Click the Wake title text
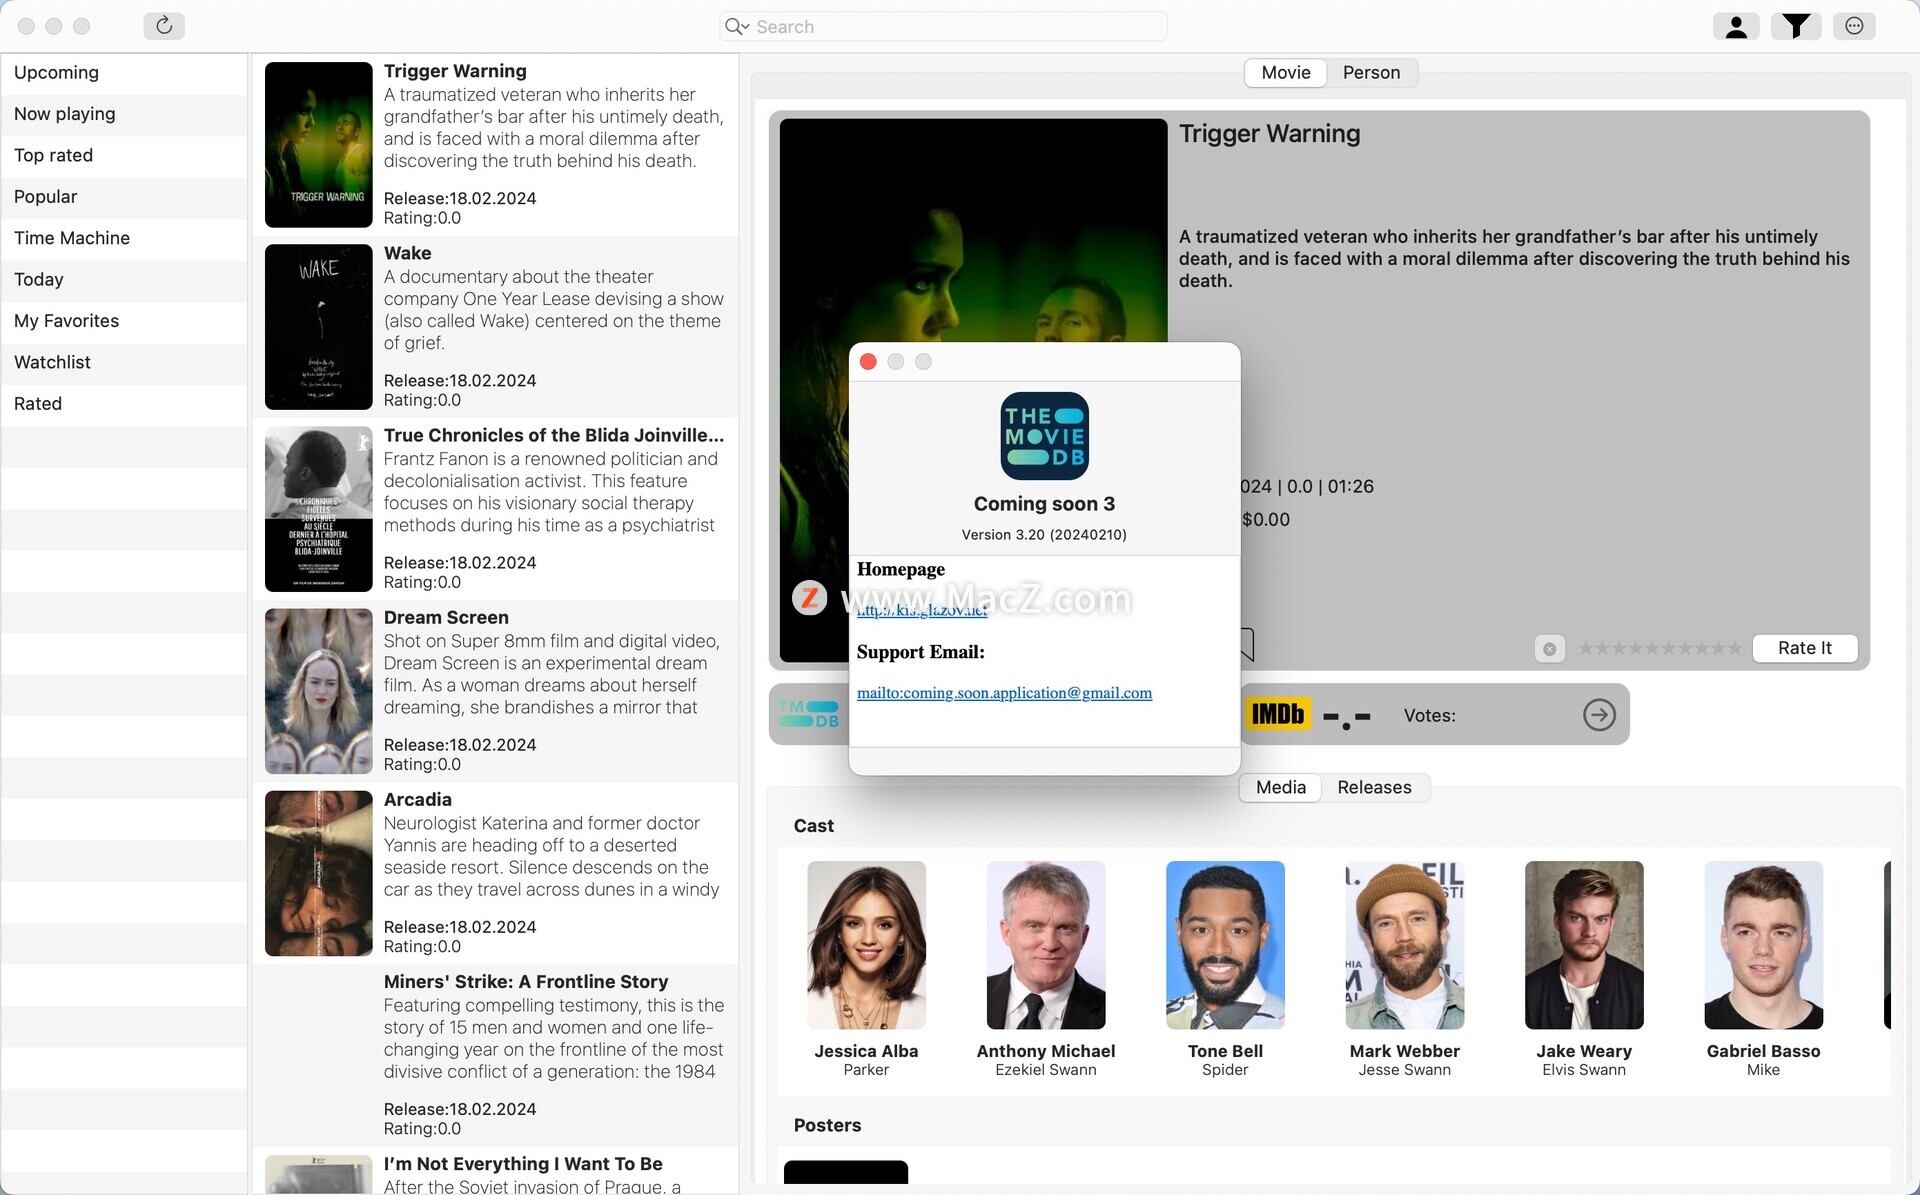Viewport: 1920px width, 1195px height. click(x=407, y=254)
